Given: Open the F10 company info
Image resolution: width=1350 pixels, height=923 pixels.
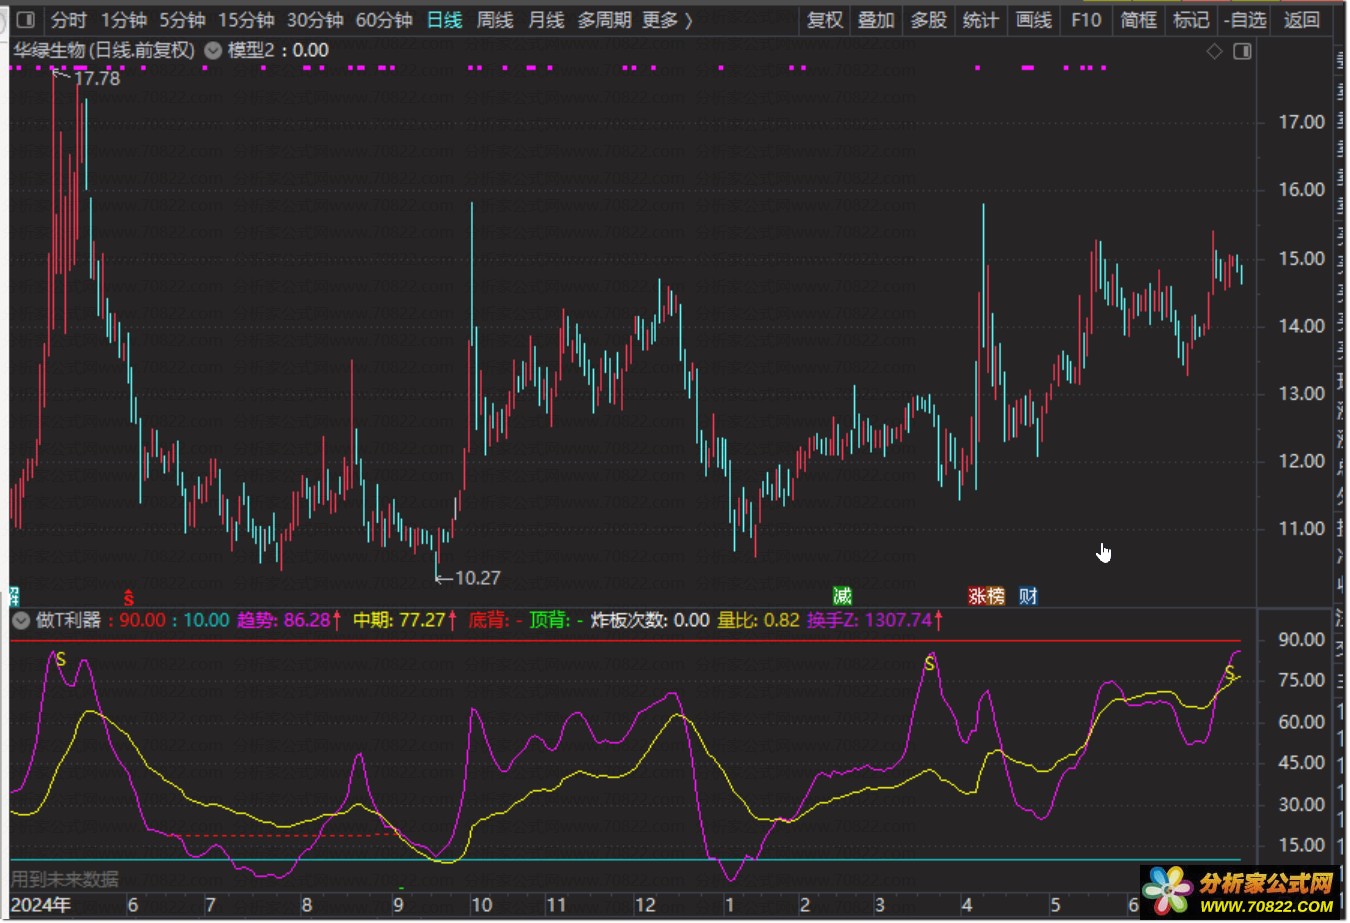Looking at the screenshot, I should [x=1086, y=20].
